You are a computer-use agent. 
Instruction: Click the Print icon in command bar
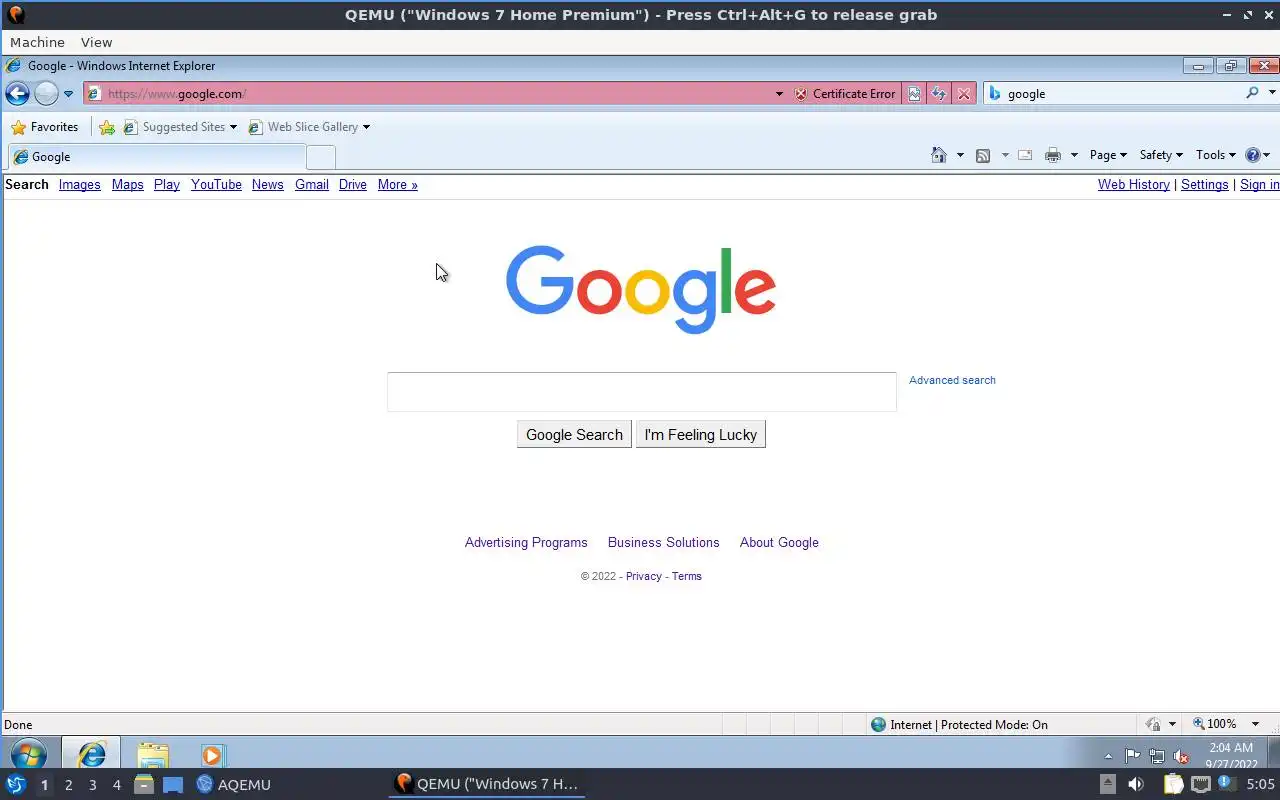click(x=1052, y=155)
